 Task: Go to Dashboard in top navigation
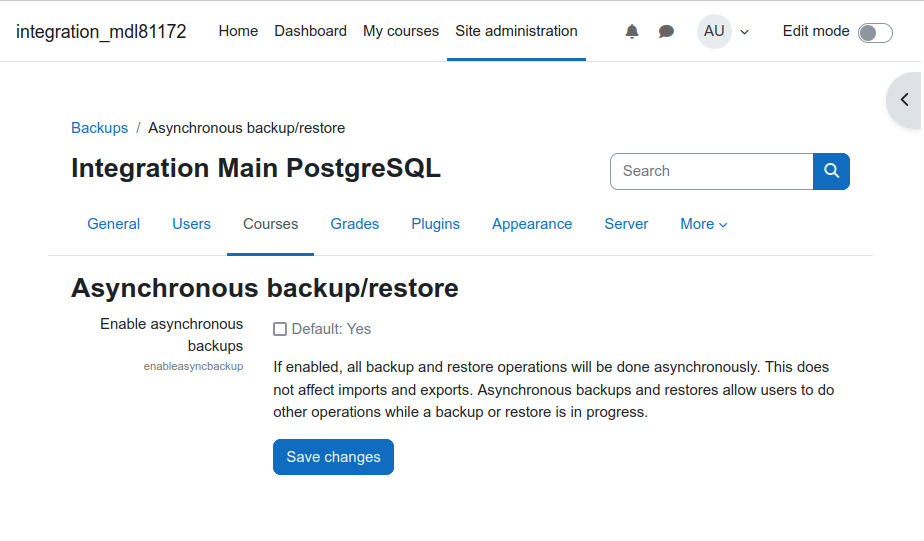click(x=311, y=31)
